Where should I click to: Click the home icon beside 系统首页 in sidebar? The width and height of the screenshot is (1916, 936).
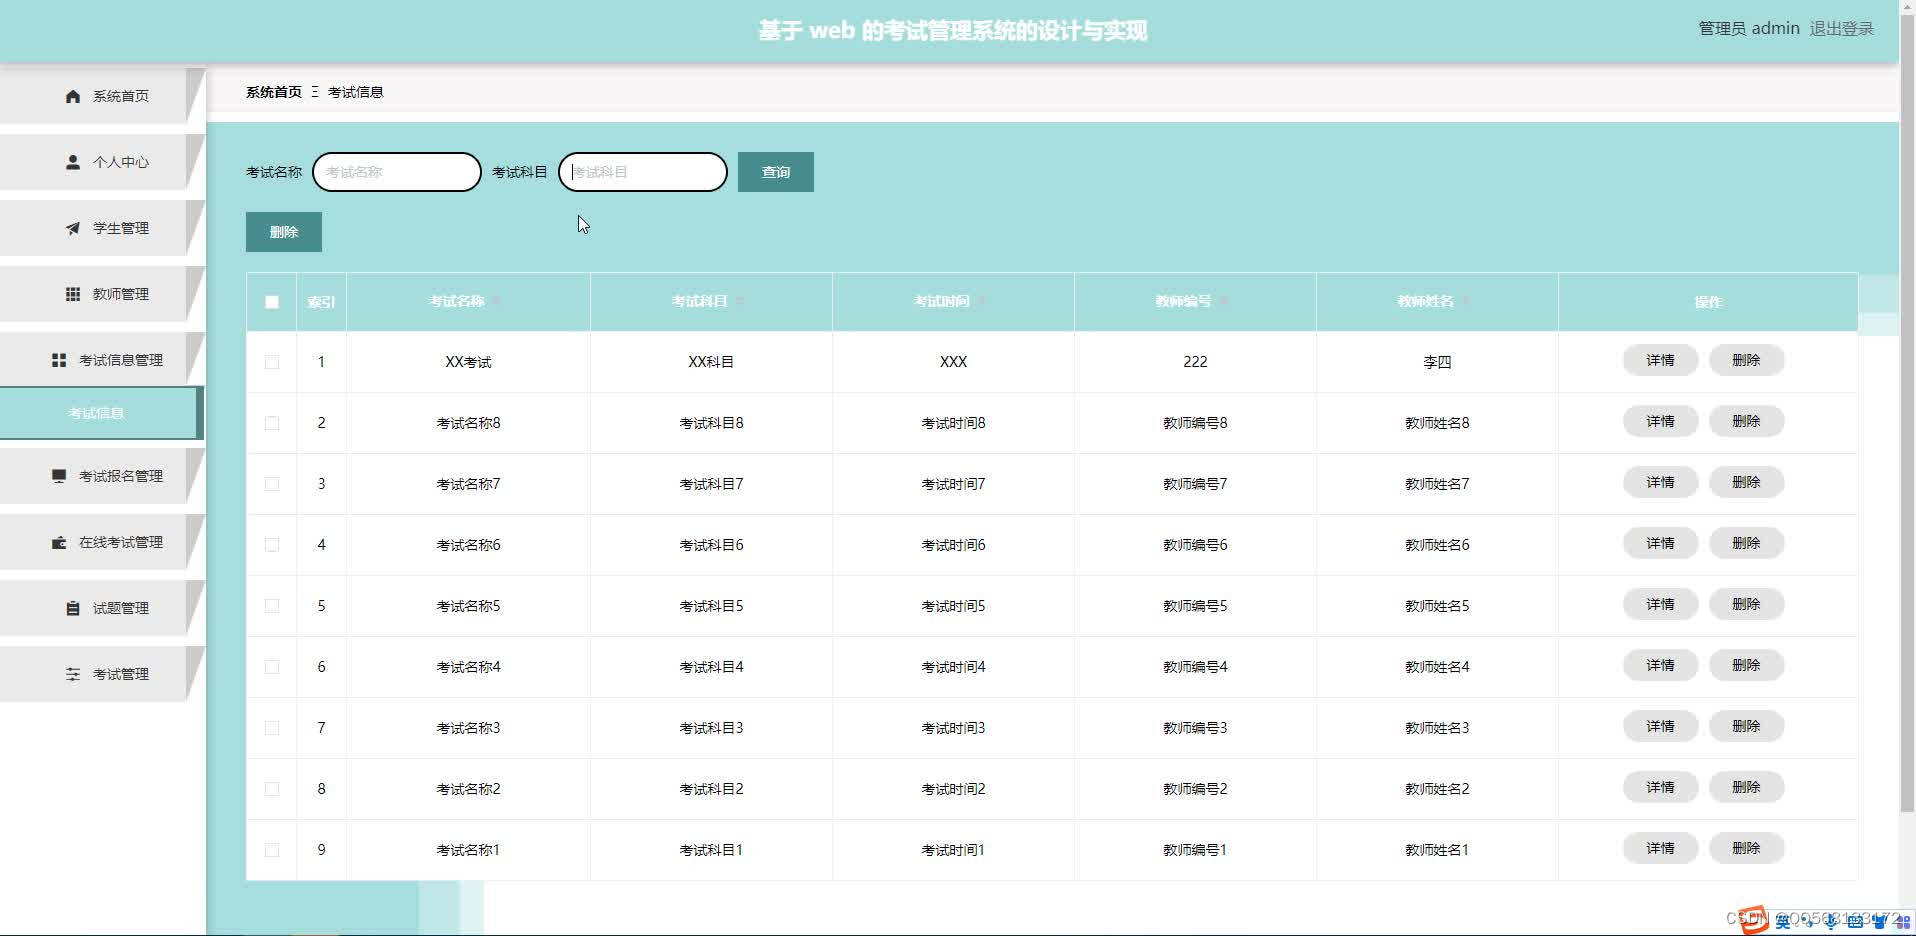tap(72, 96)
